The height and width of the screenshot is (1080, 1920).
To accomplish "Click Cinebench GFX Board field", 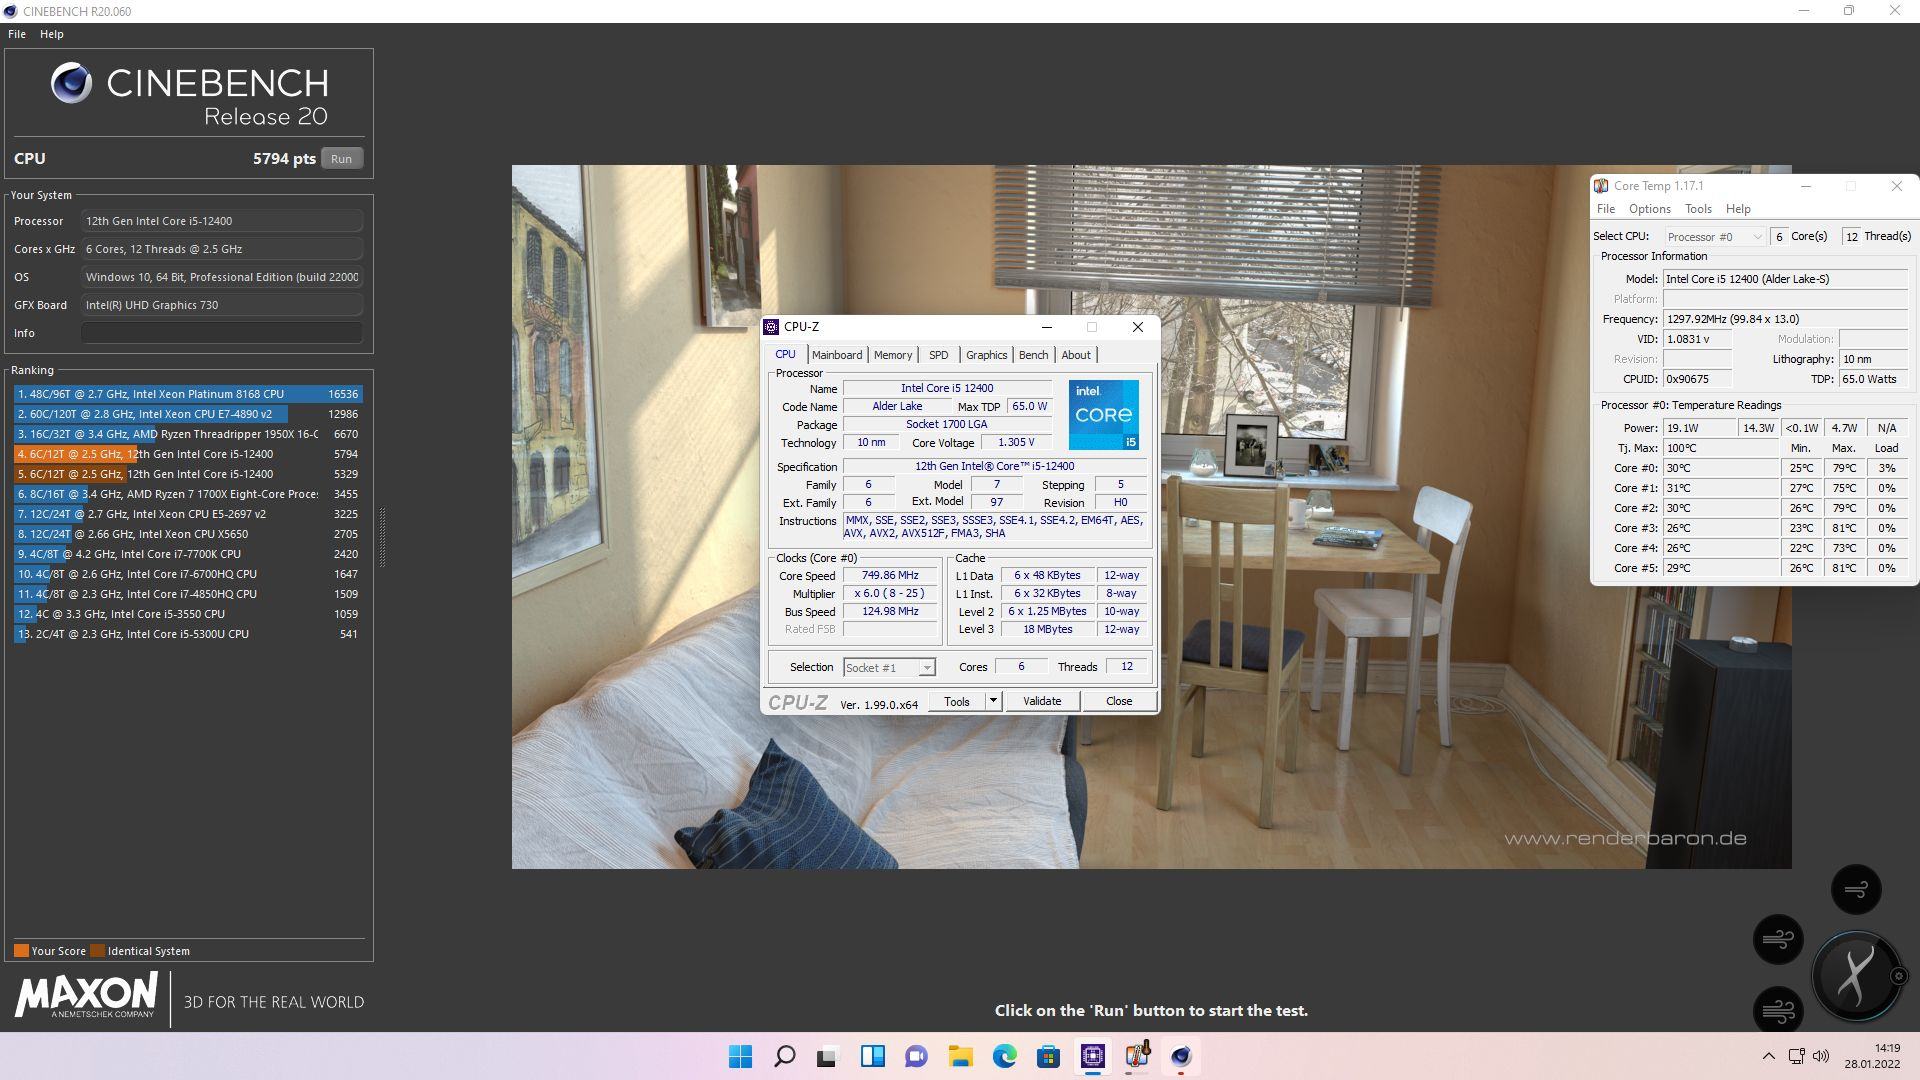I will (221, 305).
